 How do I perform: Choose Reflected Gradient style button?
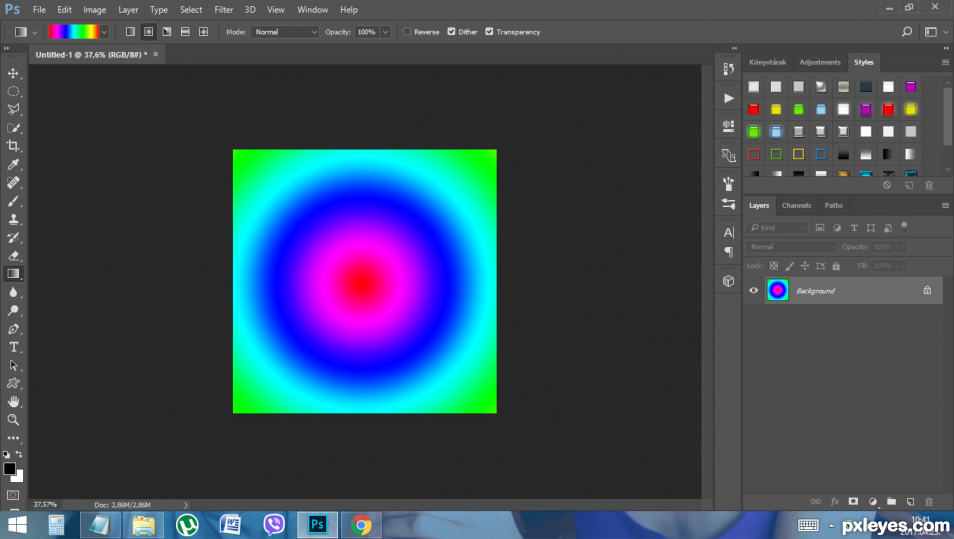(x=185, y=32)
